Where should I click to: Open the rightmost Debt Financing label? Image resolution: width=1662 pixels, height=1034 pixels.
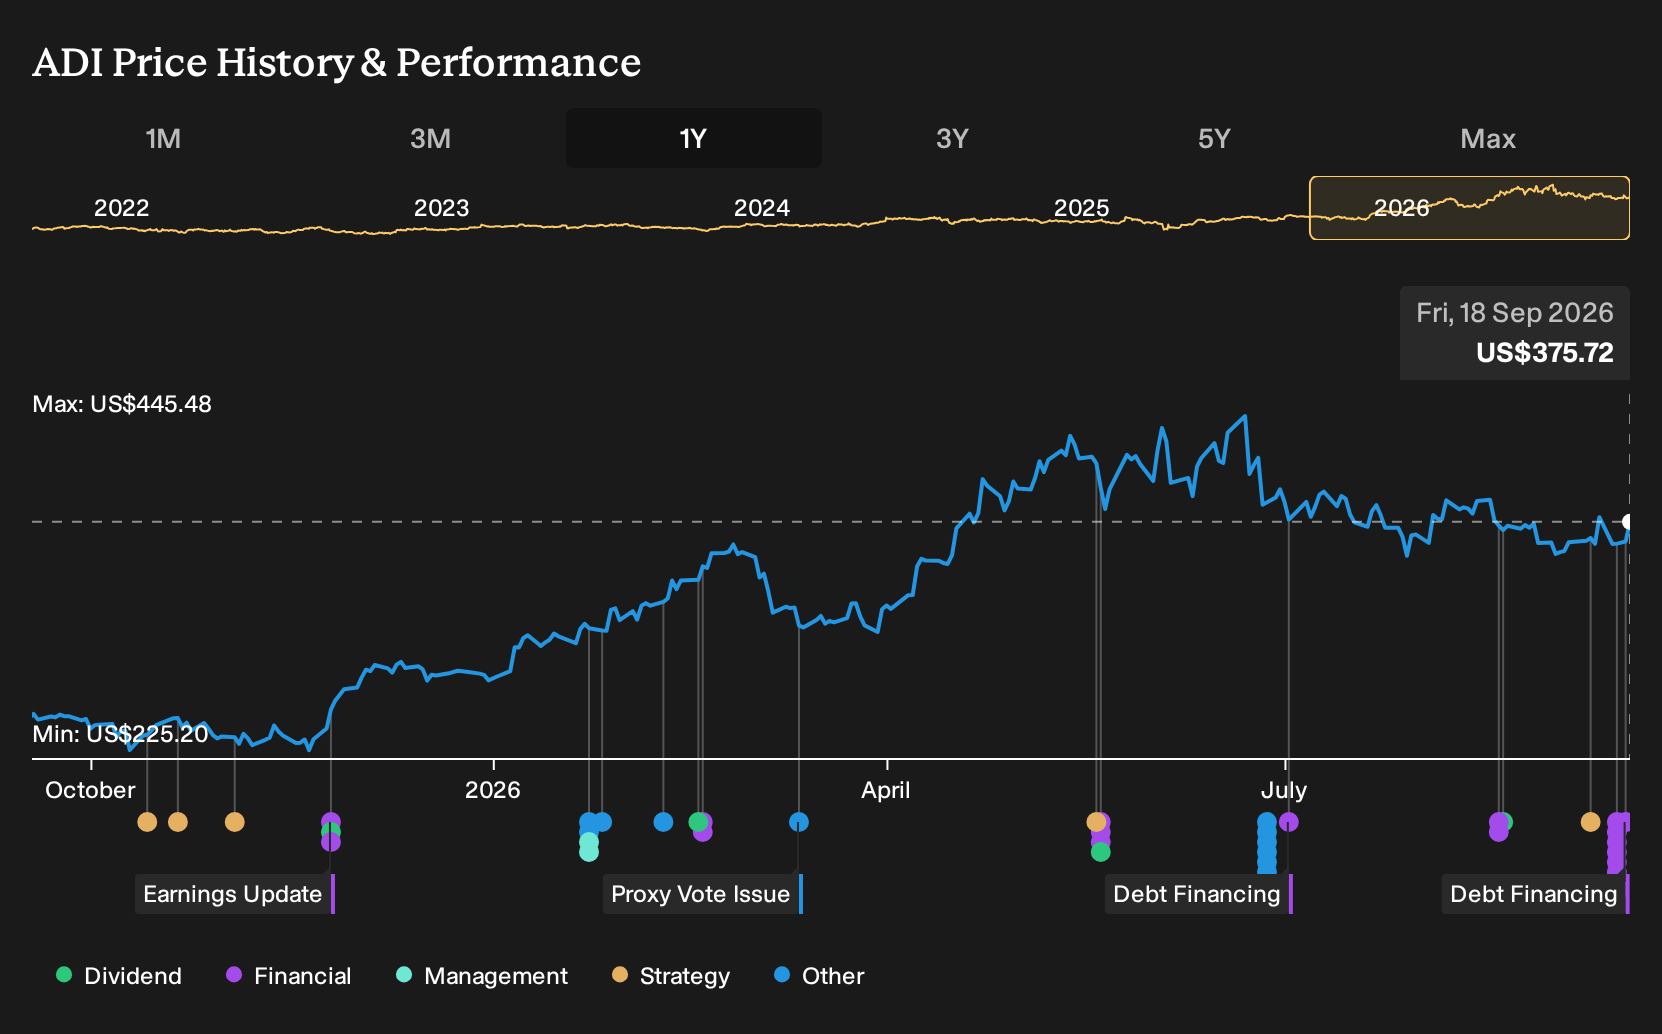tap(1534, 894)
